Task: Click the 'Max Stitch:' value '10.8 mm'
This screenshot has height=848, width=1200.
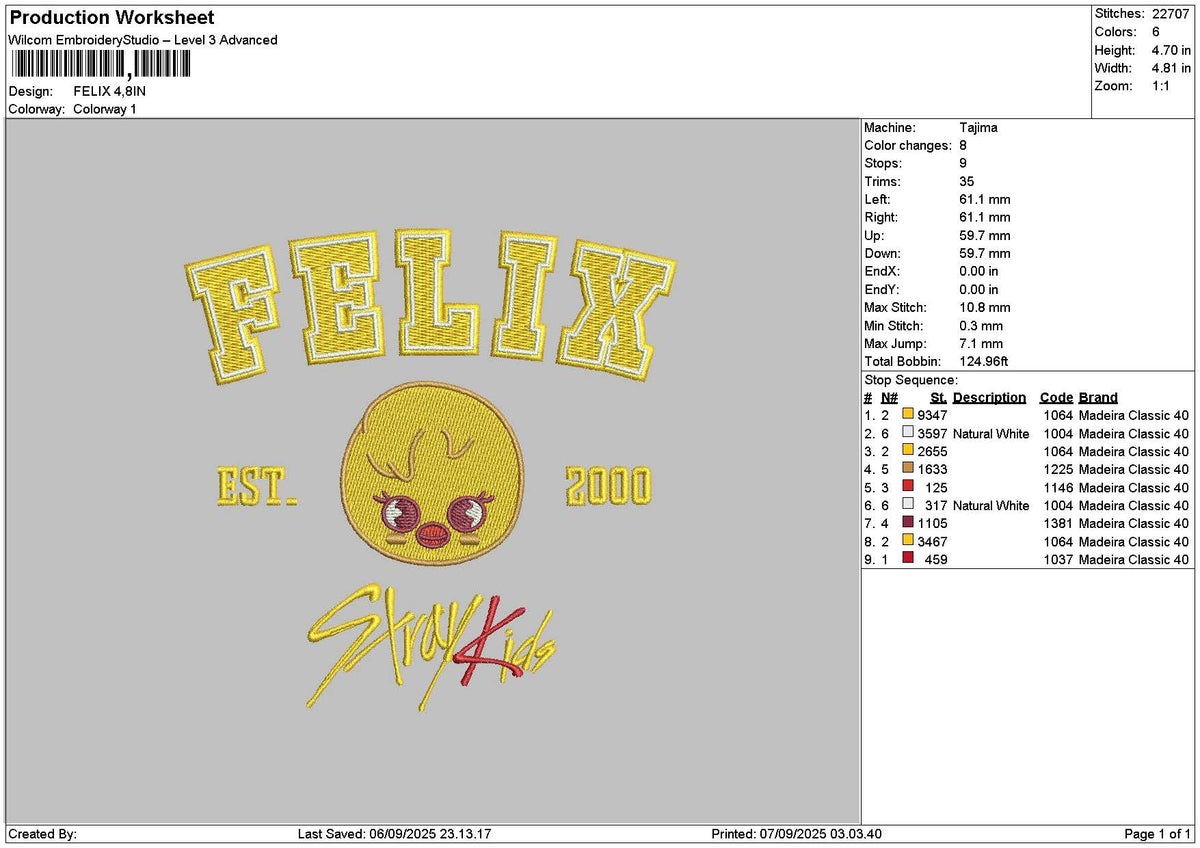Action: (x=985, y=307)
